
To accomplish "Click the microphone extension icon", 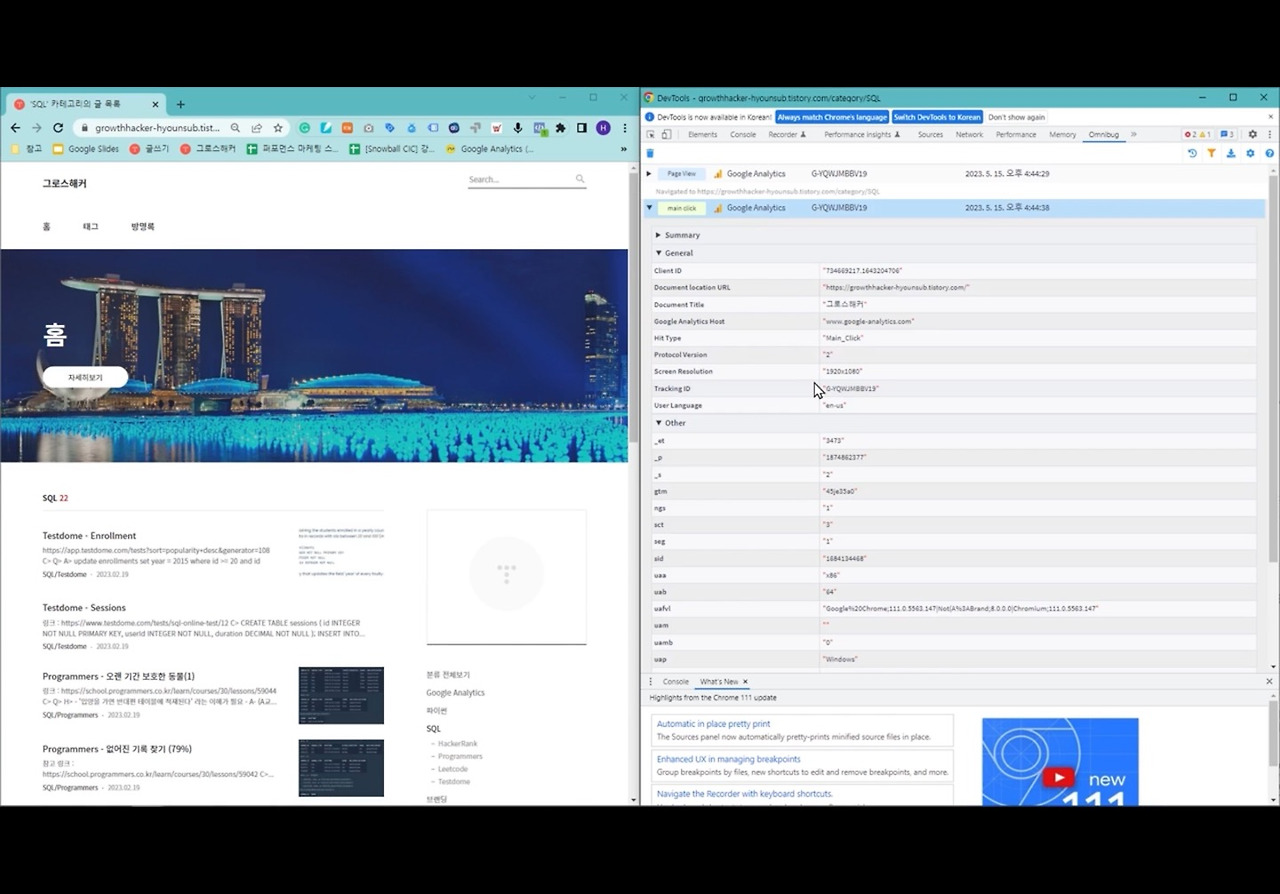I will [518, 128].
